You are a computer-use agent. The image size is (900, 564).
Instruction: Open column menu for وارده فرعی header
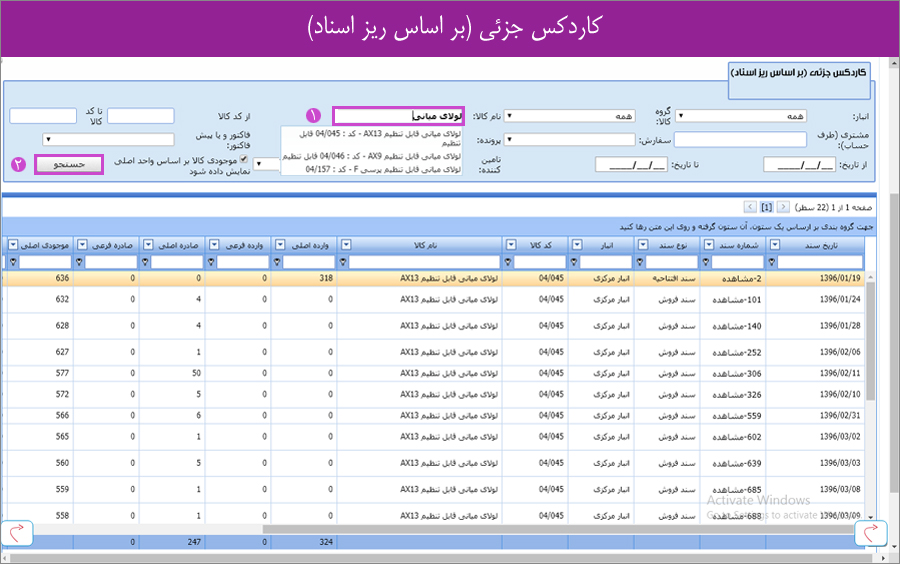tap(214, 245)
